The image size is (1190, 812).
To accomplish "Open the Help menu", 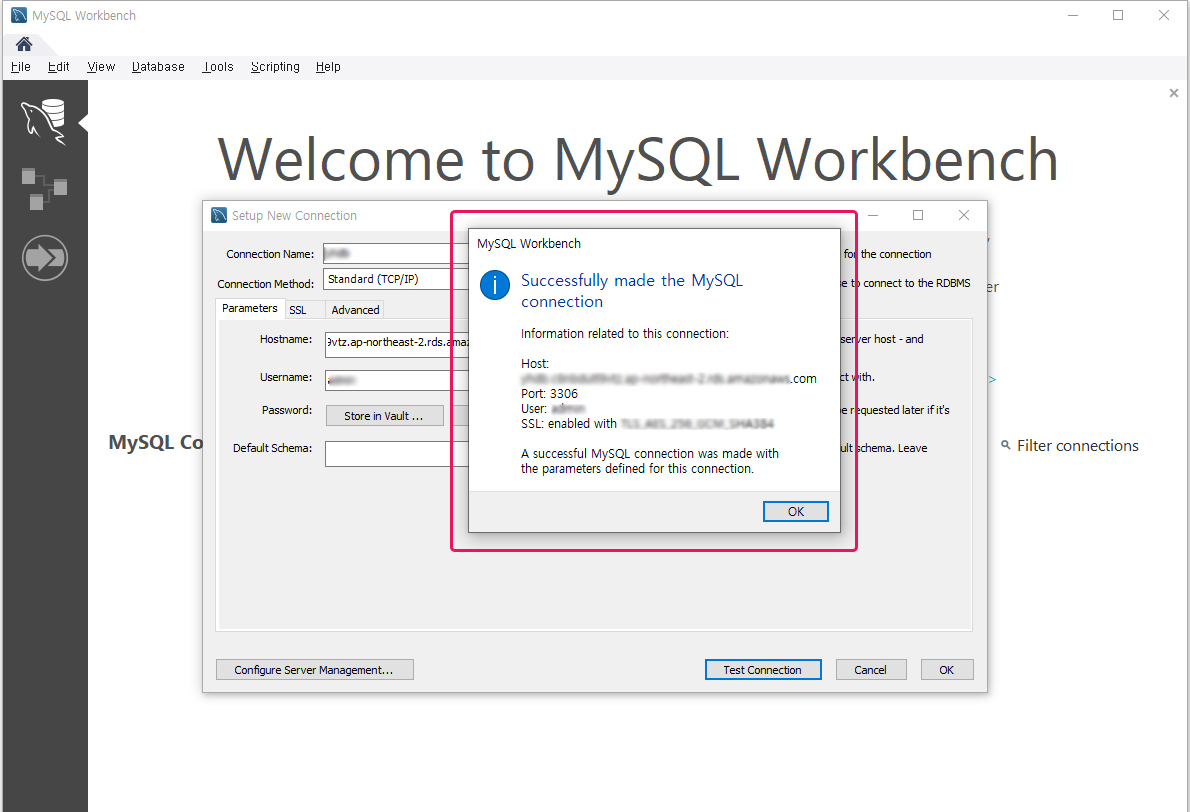I will 328,67.
